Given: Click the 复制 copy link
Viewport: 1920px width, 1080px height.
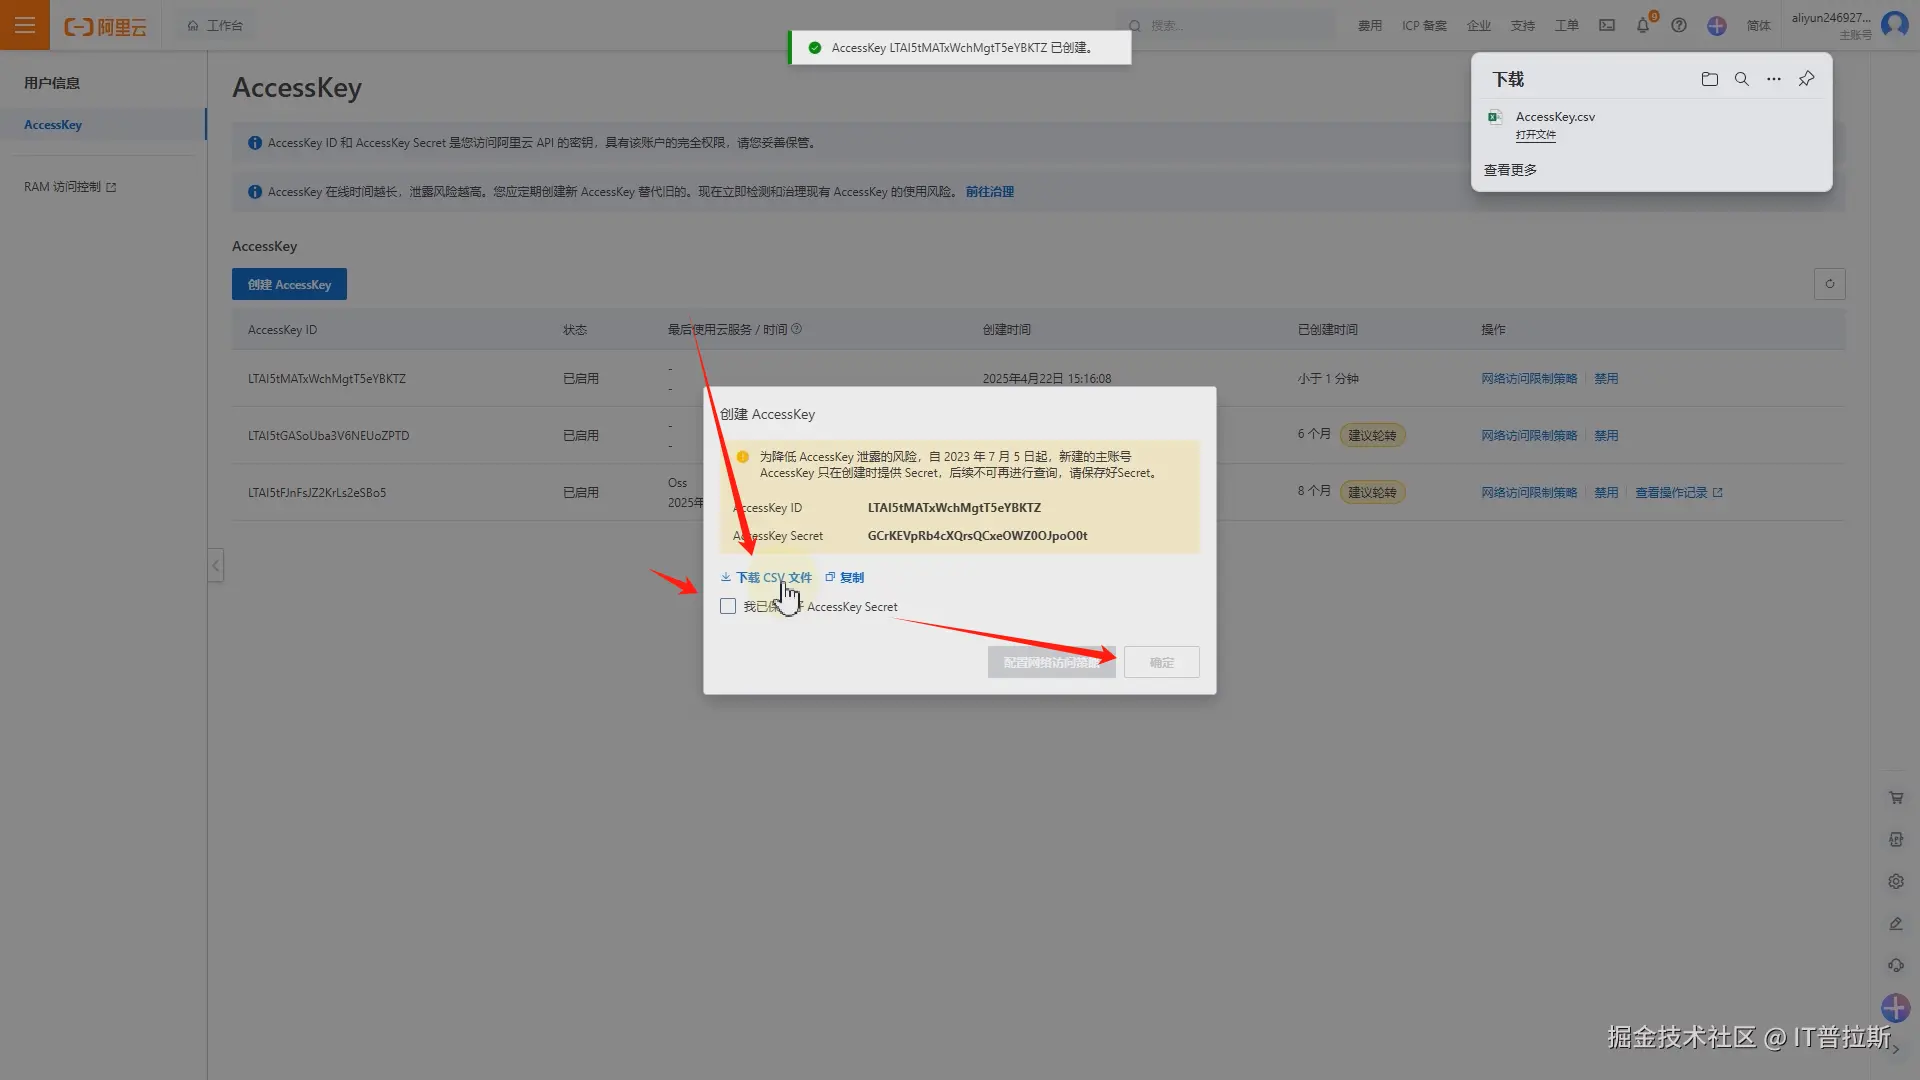Looking at the screenshot, I should pos(851,578).
